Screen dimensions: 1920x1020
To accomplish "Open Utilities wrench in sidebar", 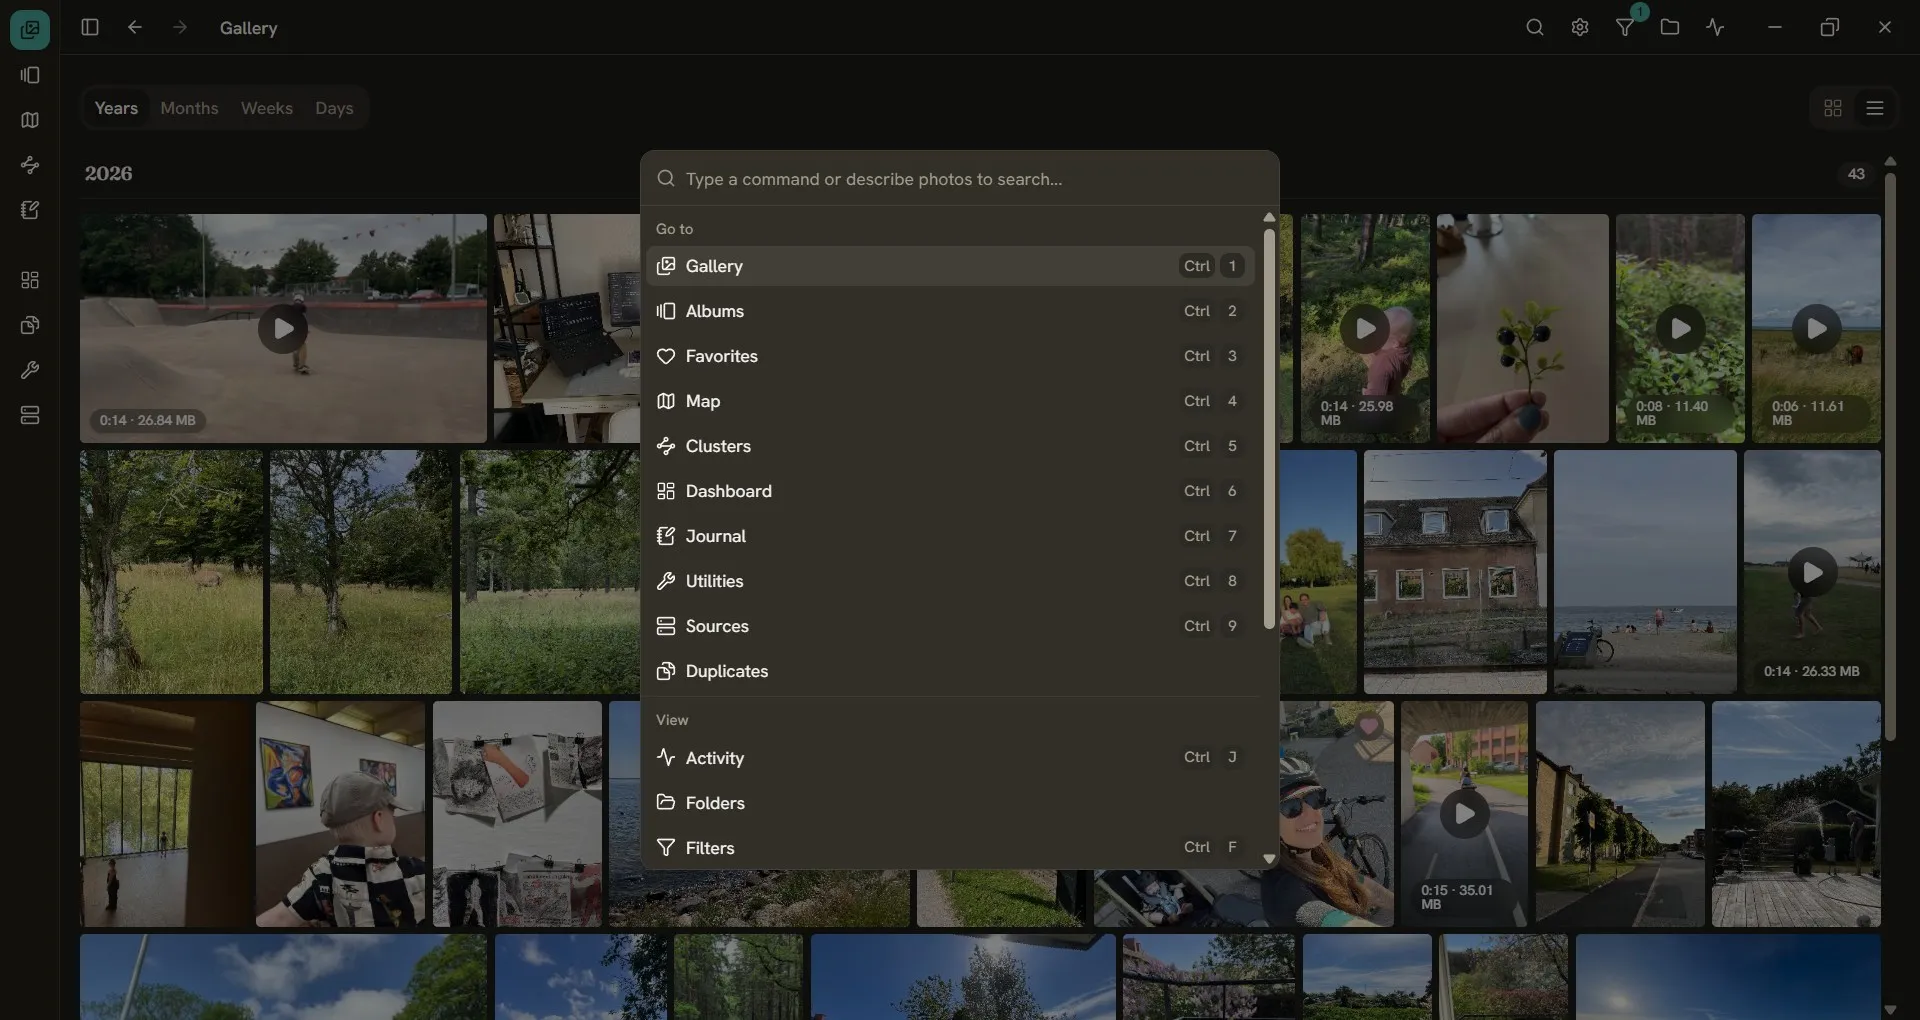I will (x=30, y=371).
